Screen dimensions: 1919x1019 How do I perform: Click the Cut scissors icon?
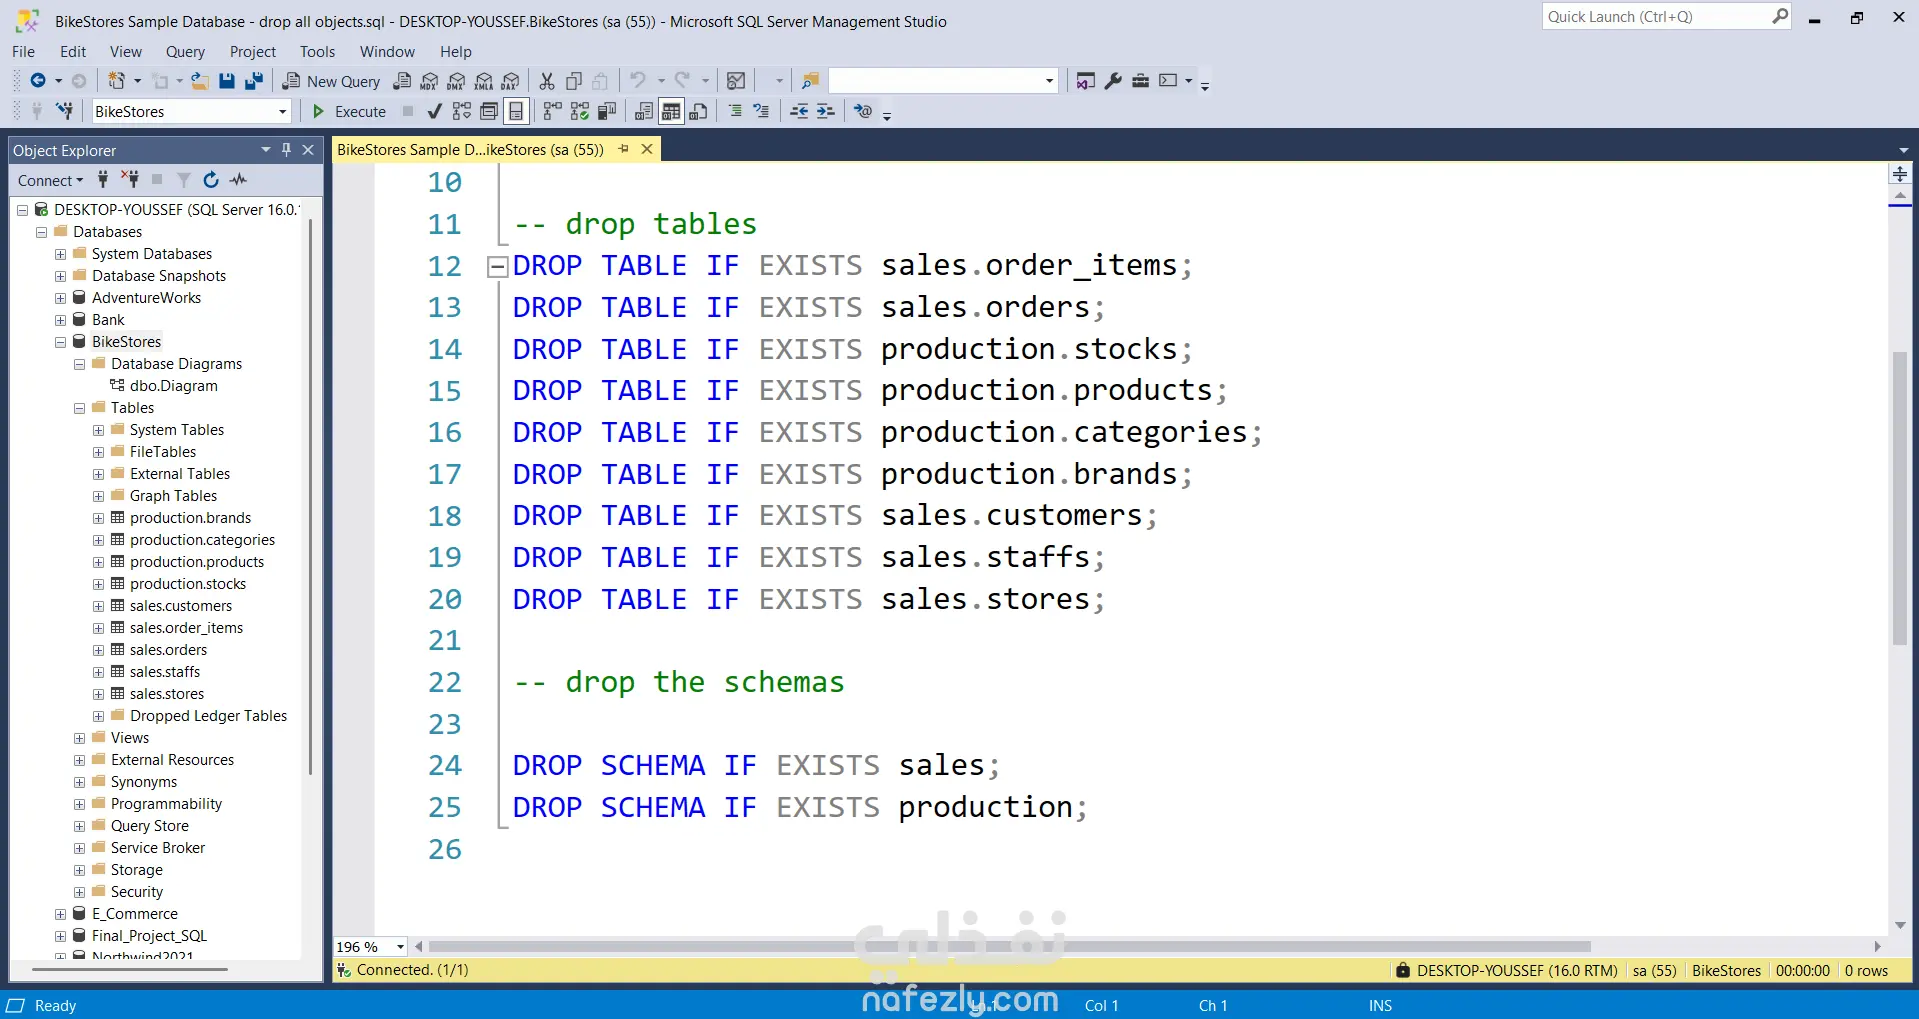[x=547, y=81]
